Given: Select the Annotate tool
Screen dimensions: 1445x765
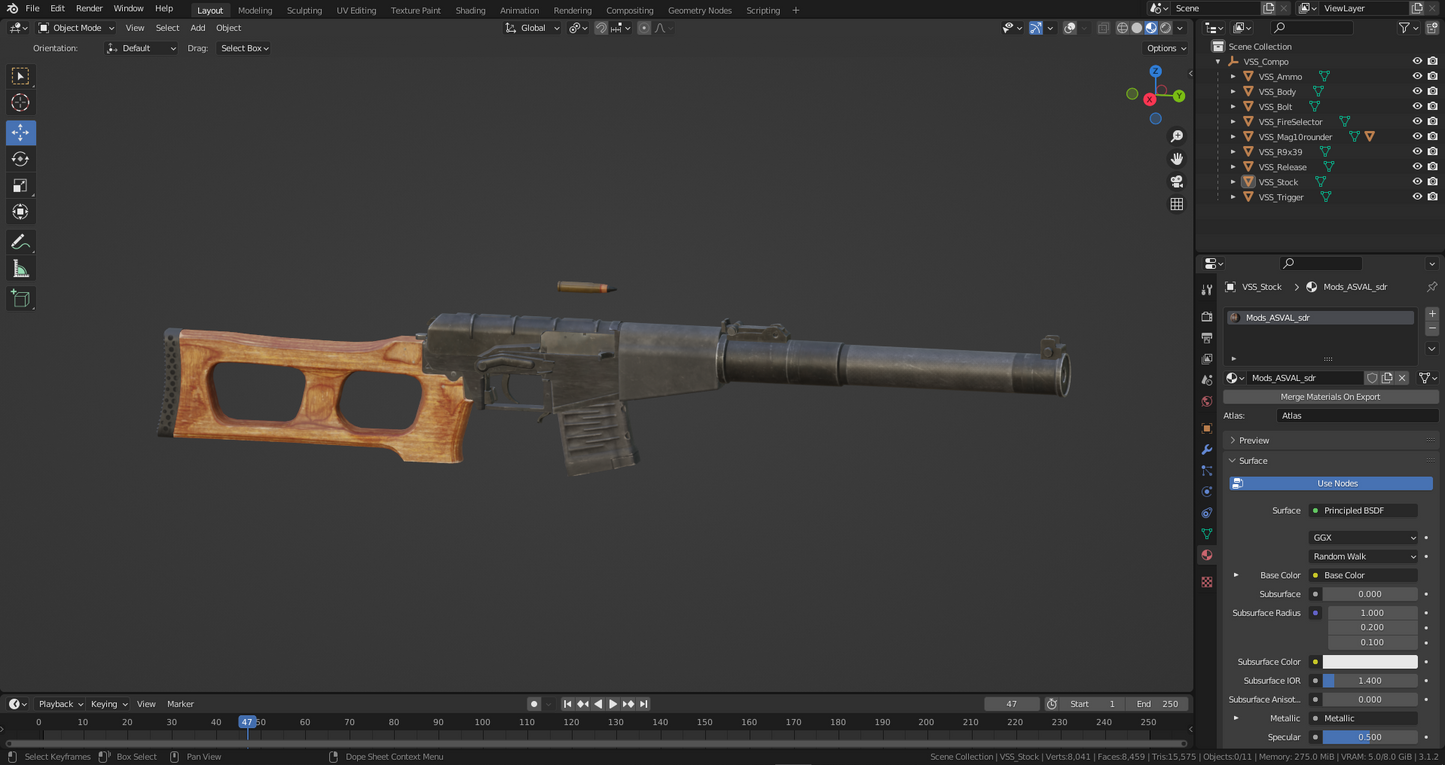Looking at the screenshot, I should pos(20,242).
